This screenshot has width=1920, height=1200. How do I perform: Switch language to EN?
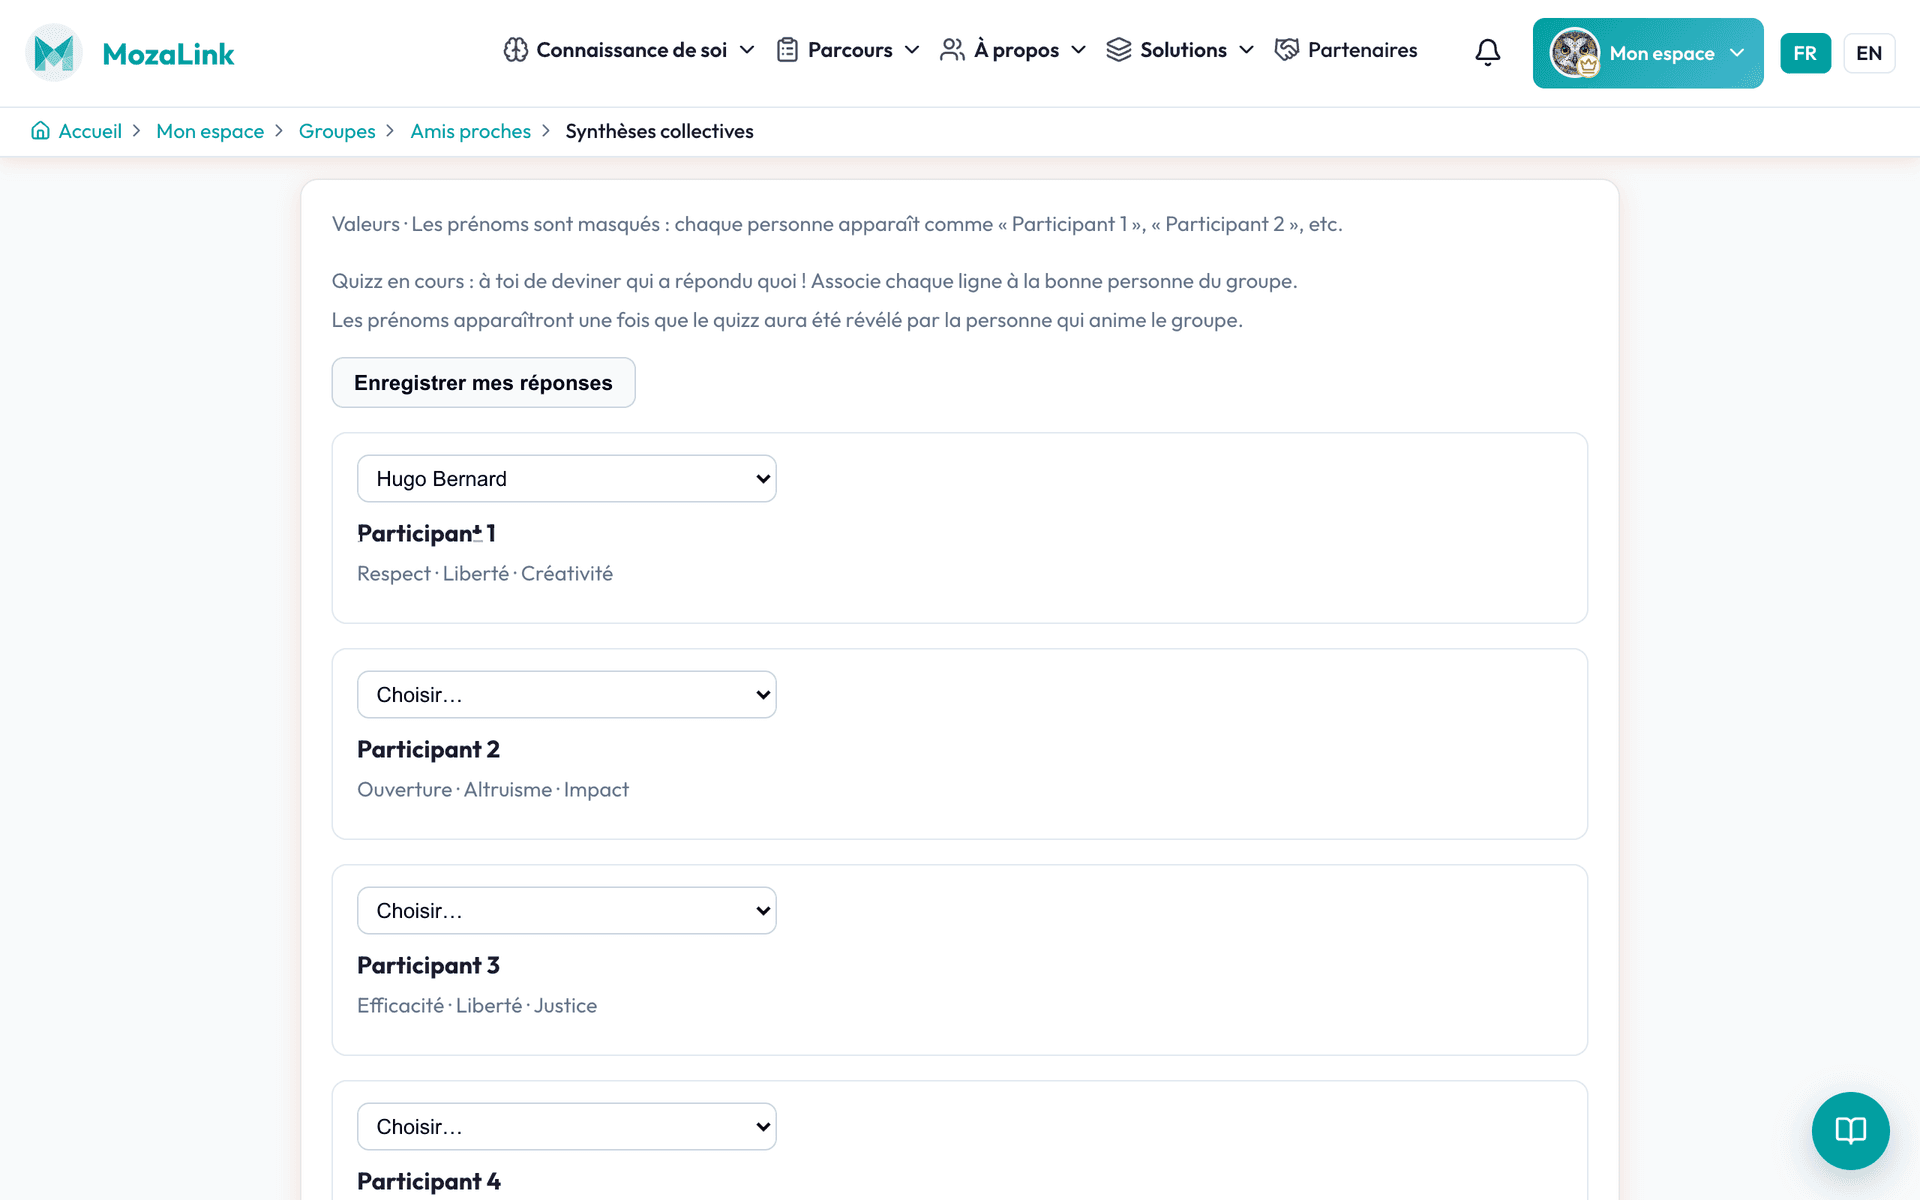1869,53
